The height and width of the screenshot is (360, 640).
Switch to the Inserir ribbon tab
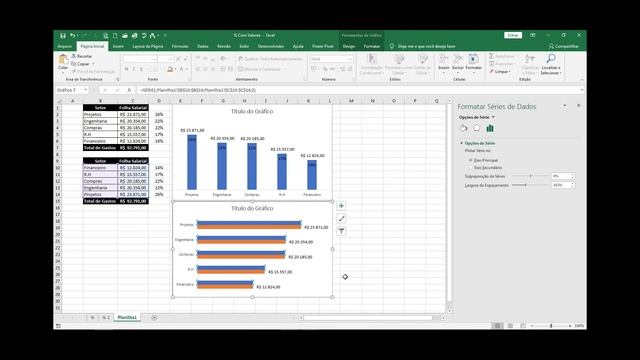tap(118, 46)
